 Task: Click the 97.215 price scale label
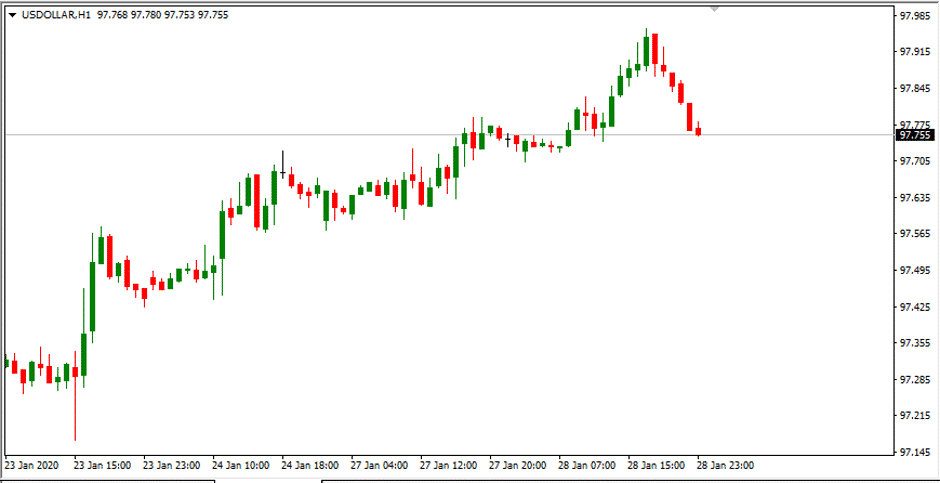pyautogui.click(x=915, y=416)
